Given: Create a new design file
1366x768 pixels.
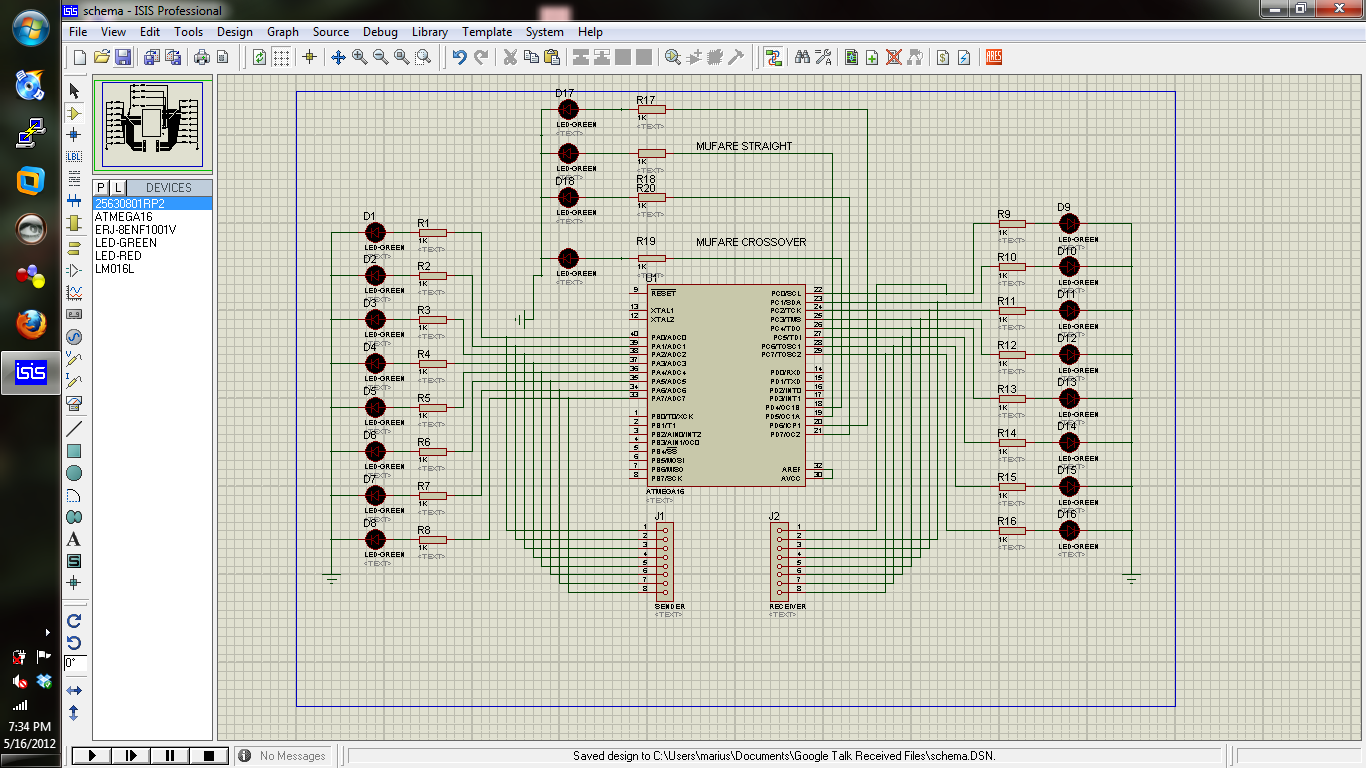Looking at the screenshot, I should coord(80,57).
